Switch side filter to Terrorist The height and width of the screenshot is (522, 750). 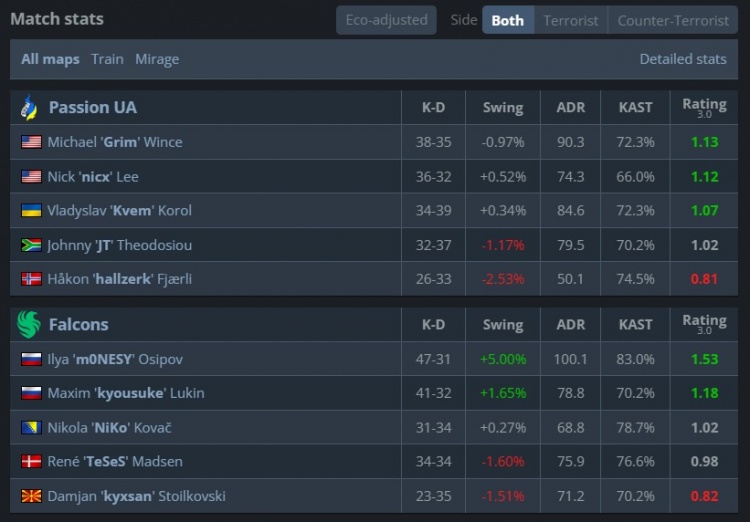571,20
